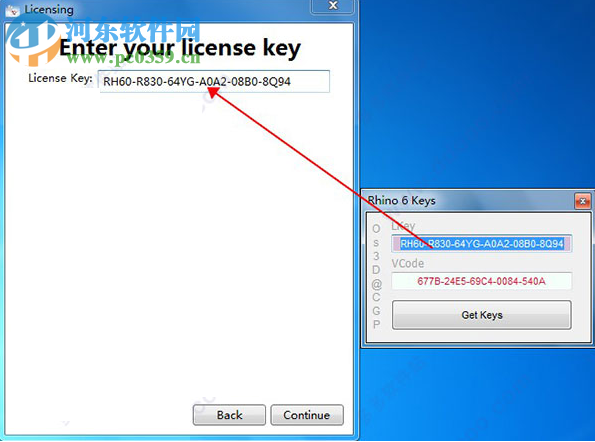Click the Licensing window title icon

click(x=13, y=10)
